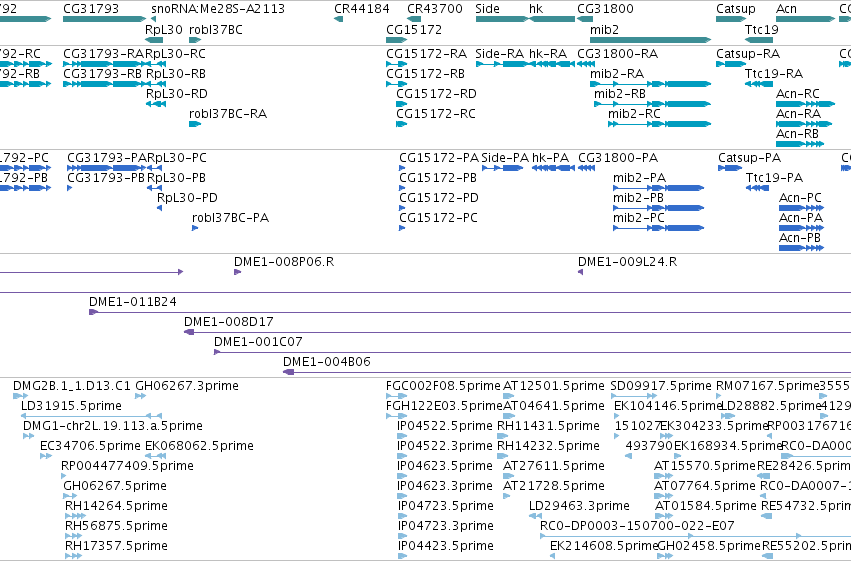851x561 pixels.
Task: Open BAC clone DME1-004B06
Action: (327, 362)
